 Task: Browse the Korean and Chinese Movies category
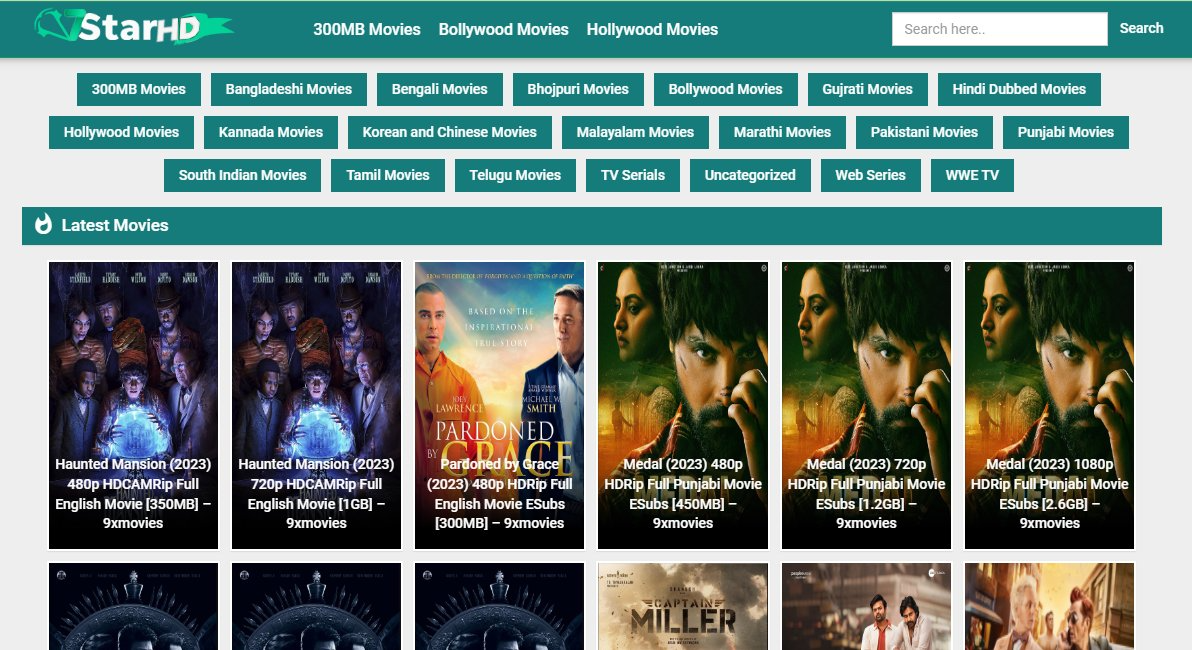pos(449,132)
